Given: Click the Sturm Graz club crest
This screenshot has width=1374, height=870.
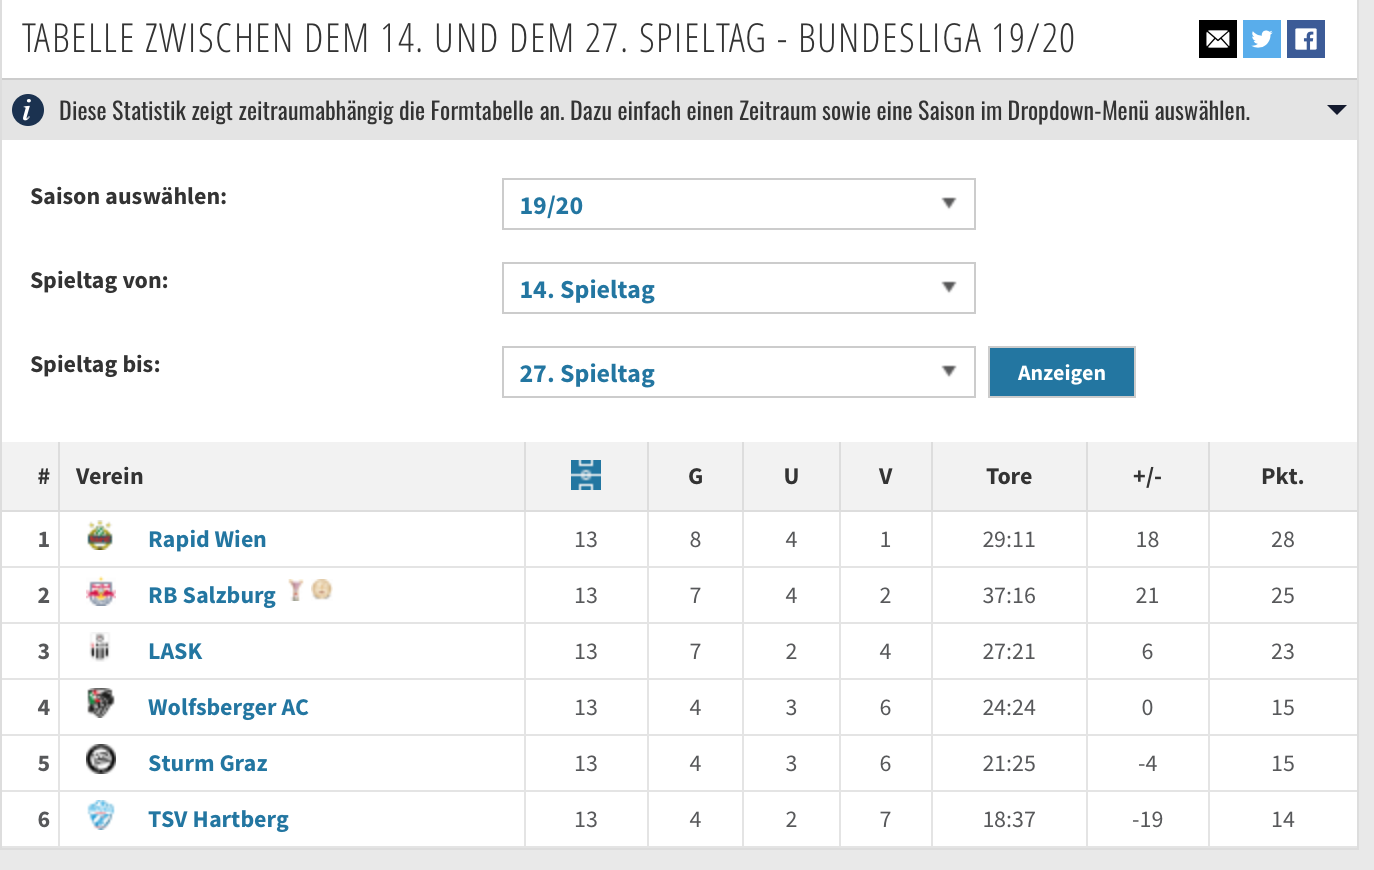Looking at the screenshot, I should (x=100, y=760).
